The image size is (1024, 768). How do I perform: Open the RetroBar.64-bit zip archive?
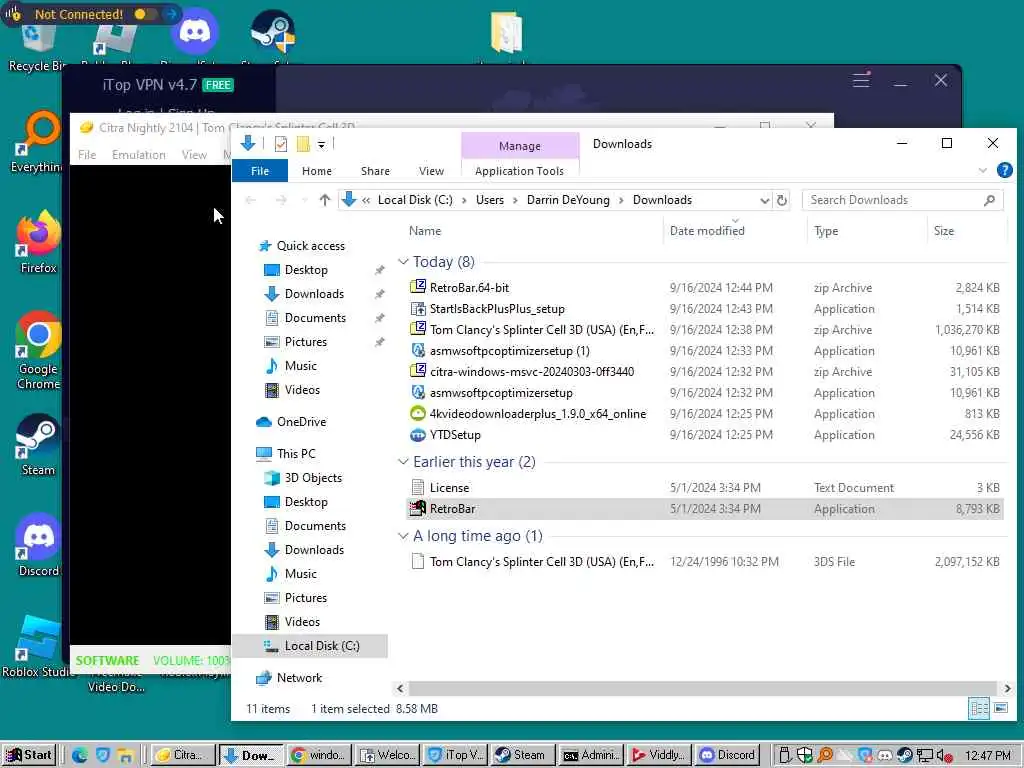click(x=469, y=287)
